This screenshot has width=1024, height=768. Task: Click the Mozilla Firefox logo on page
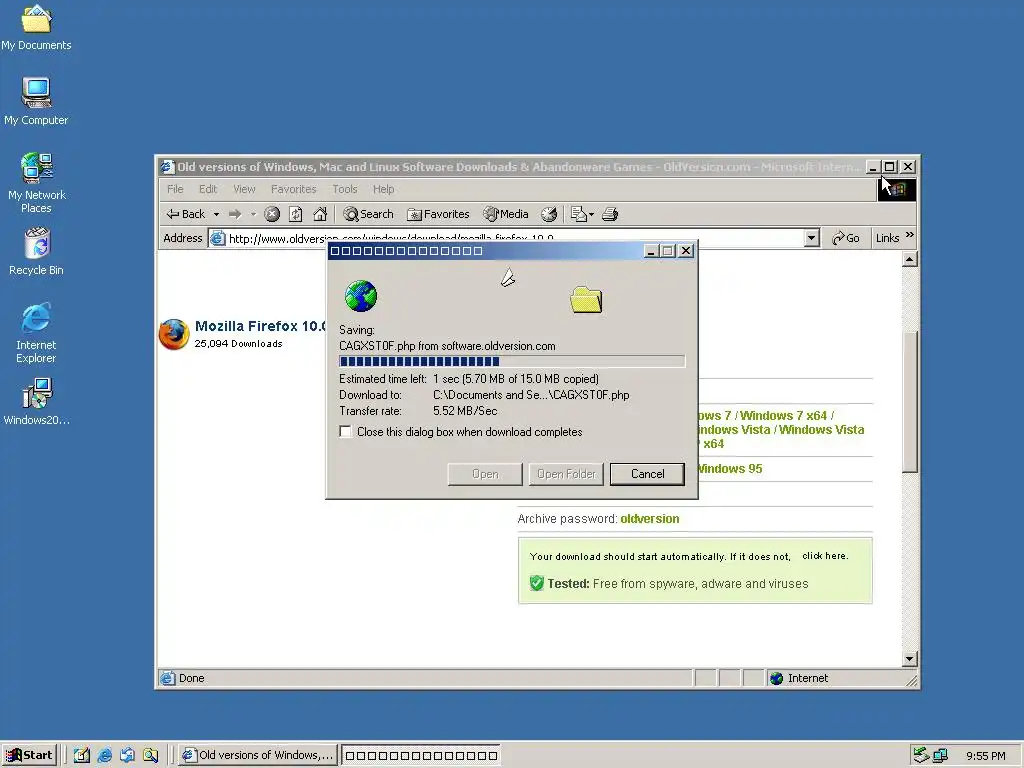(x=174, y=334)
